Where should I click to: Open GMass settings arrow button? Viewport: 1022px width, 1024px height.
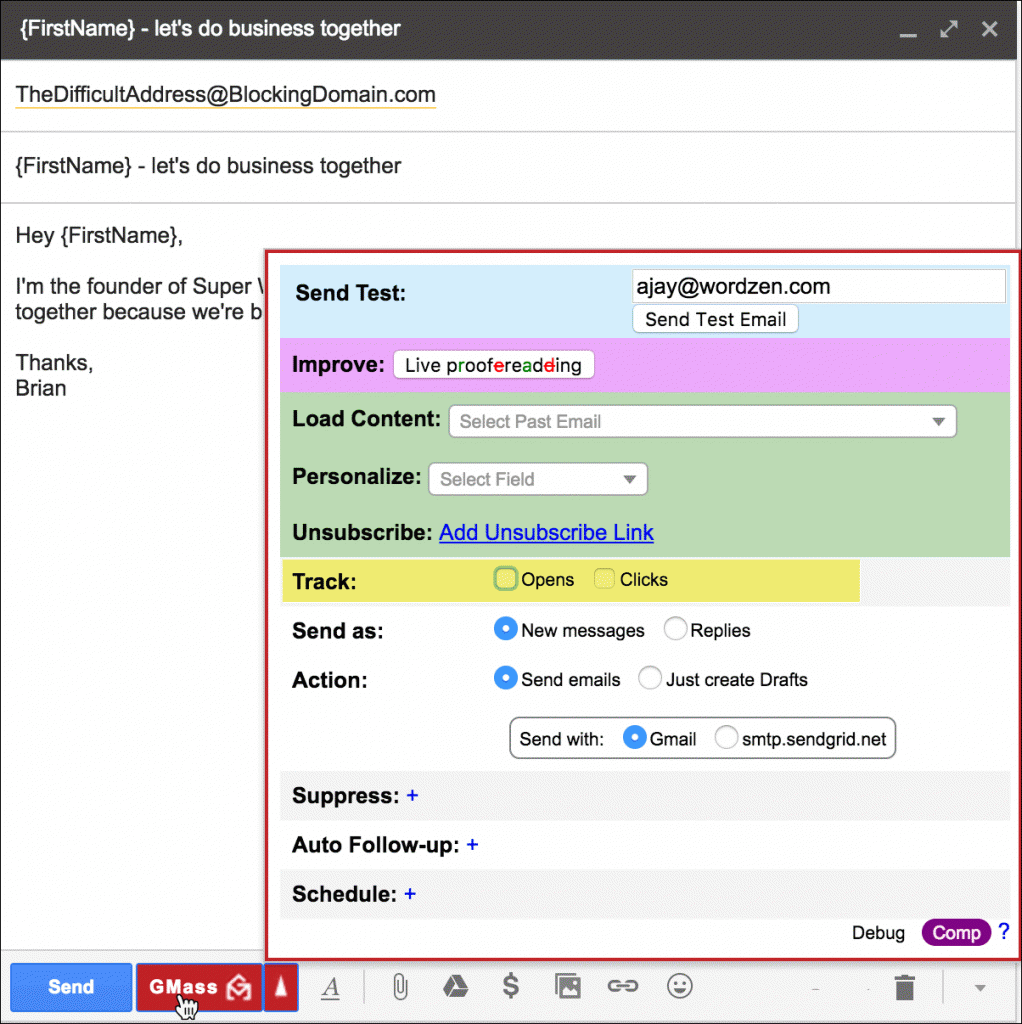(x=281, y=987)
